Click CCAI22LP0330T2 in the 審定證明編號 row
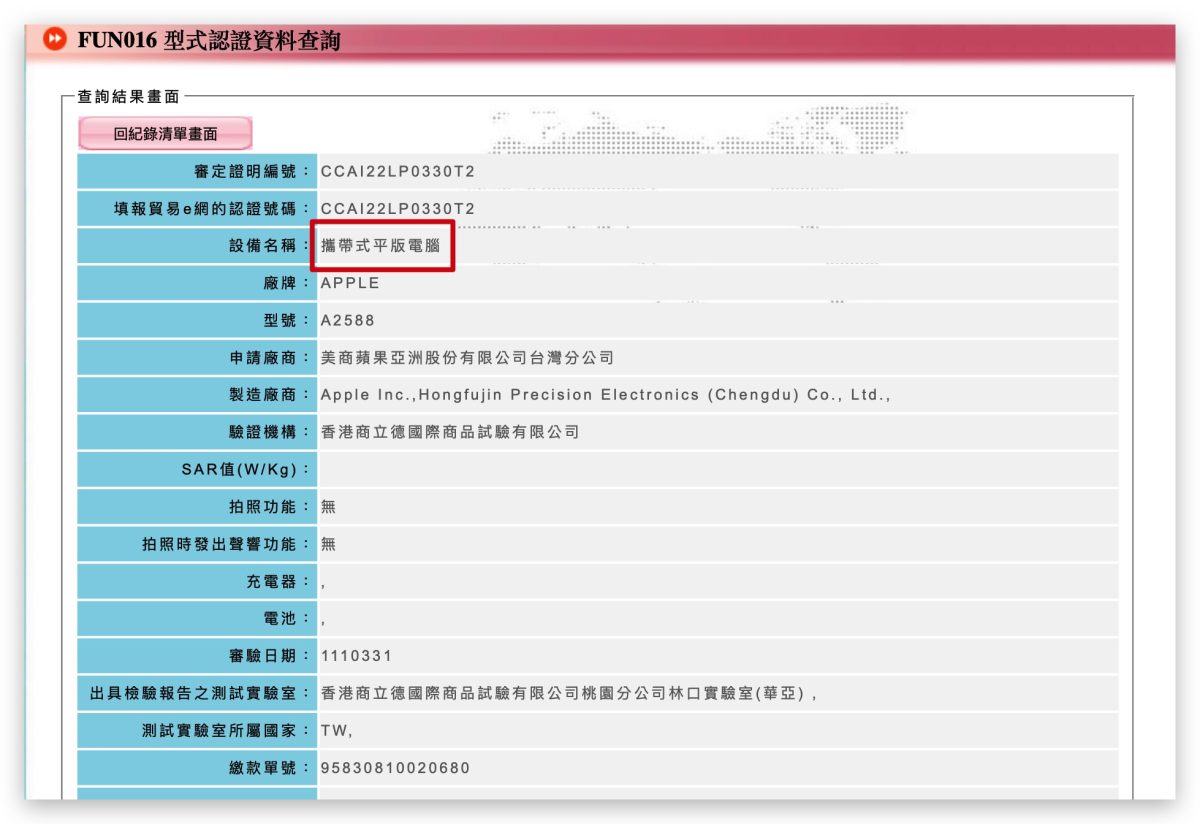1200x824 pixels. (x=398, y=171)
